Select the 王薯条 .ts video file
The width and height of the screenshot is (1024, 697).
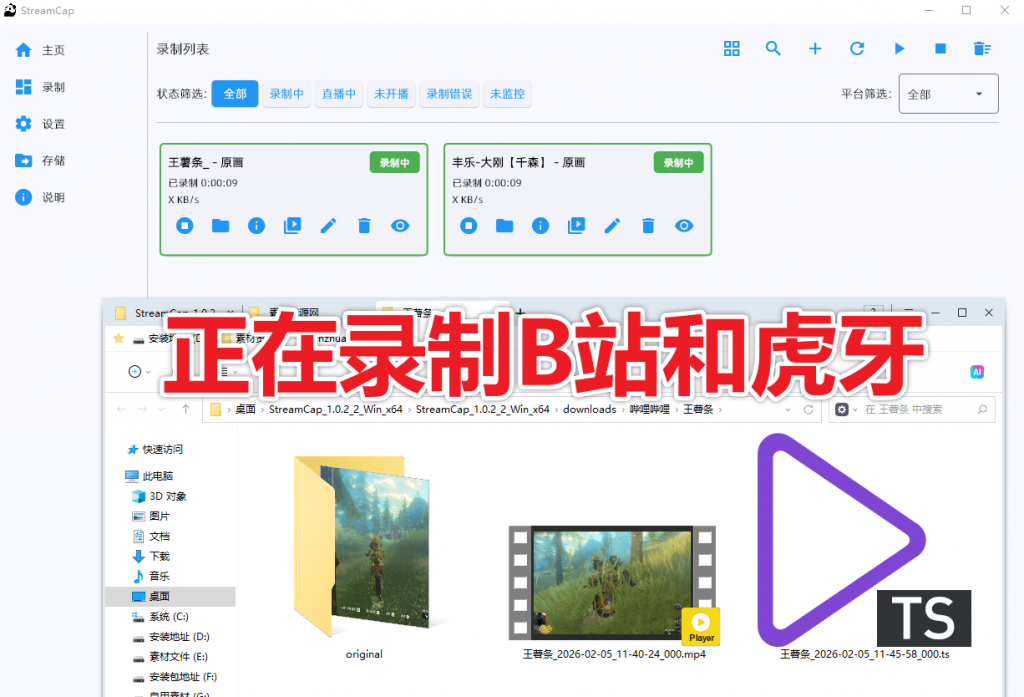click(x=865, y=547)
